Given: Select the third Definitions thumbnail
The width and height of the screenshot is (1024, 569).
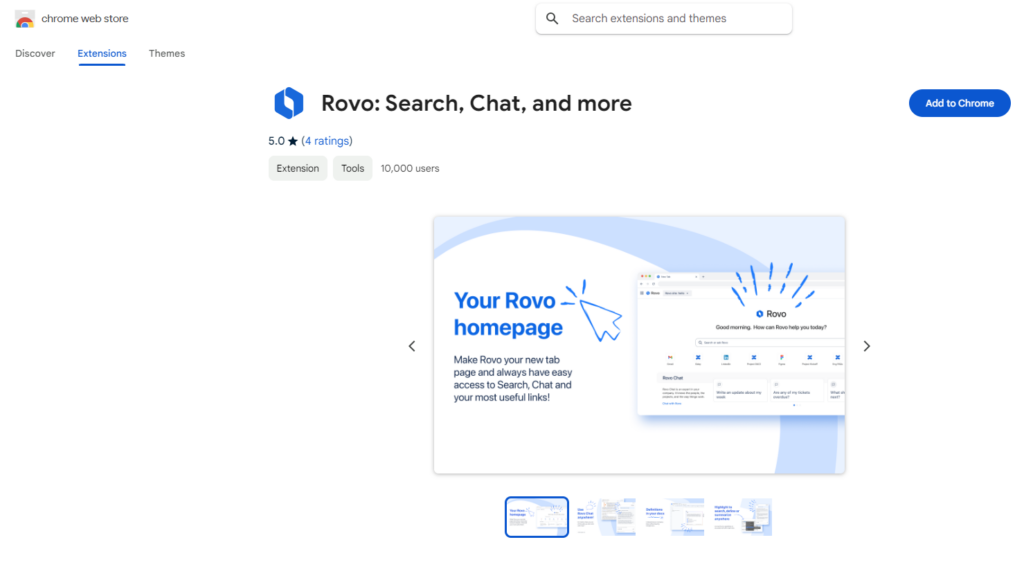Looking at the screenshot, I should tap(674, 517).
